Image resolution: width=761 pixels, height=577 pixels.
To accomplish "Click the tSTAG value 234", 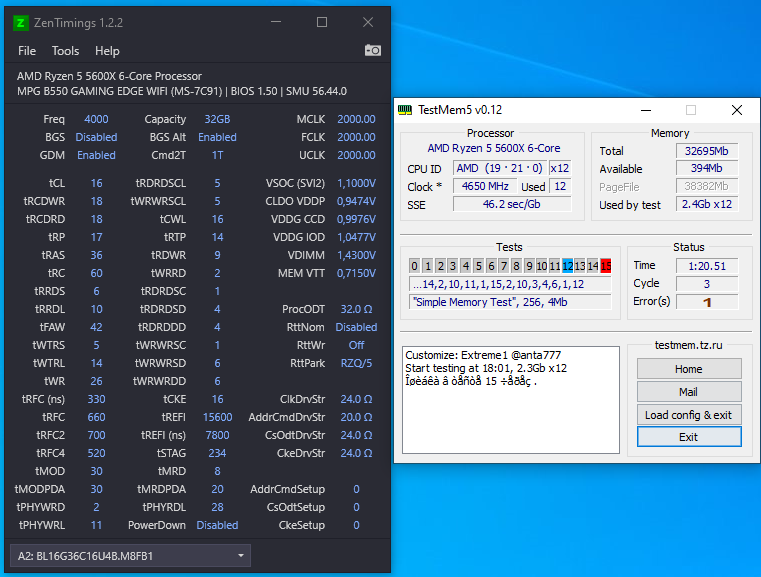I will point(217,453).
